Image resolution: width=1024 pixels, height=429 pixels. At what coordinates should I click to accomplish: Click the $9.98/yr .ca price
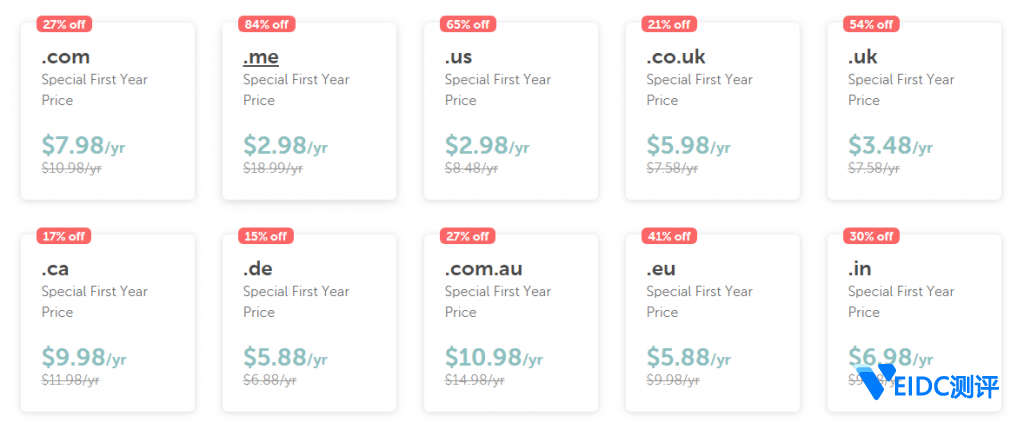click(x=84, y=358)
